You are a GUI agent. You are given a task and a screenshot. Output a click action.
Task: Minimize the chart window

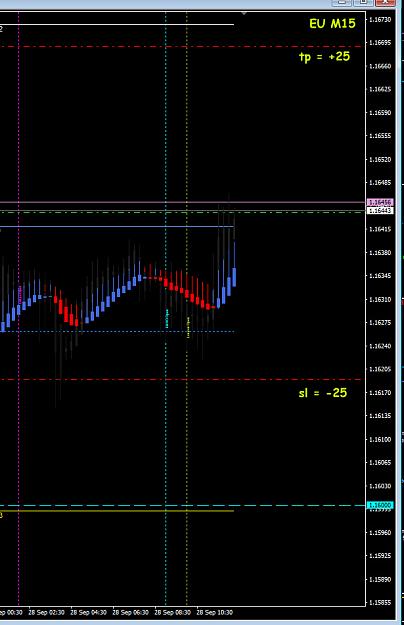pyautogui.click(x=342, y=2)
